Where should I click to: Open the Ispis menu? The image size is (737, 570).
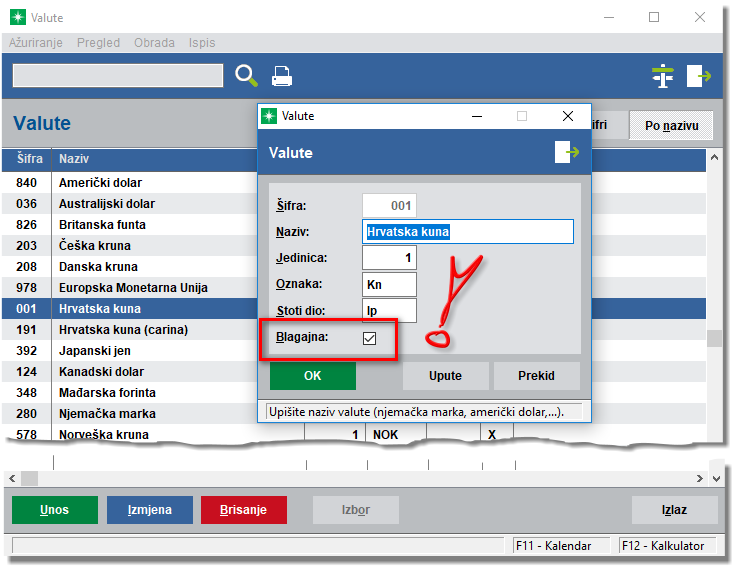(202, 43)
